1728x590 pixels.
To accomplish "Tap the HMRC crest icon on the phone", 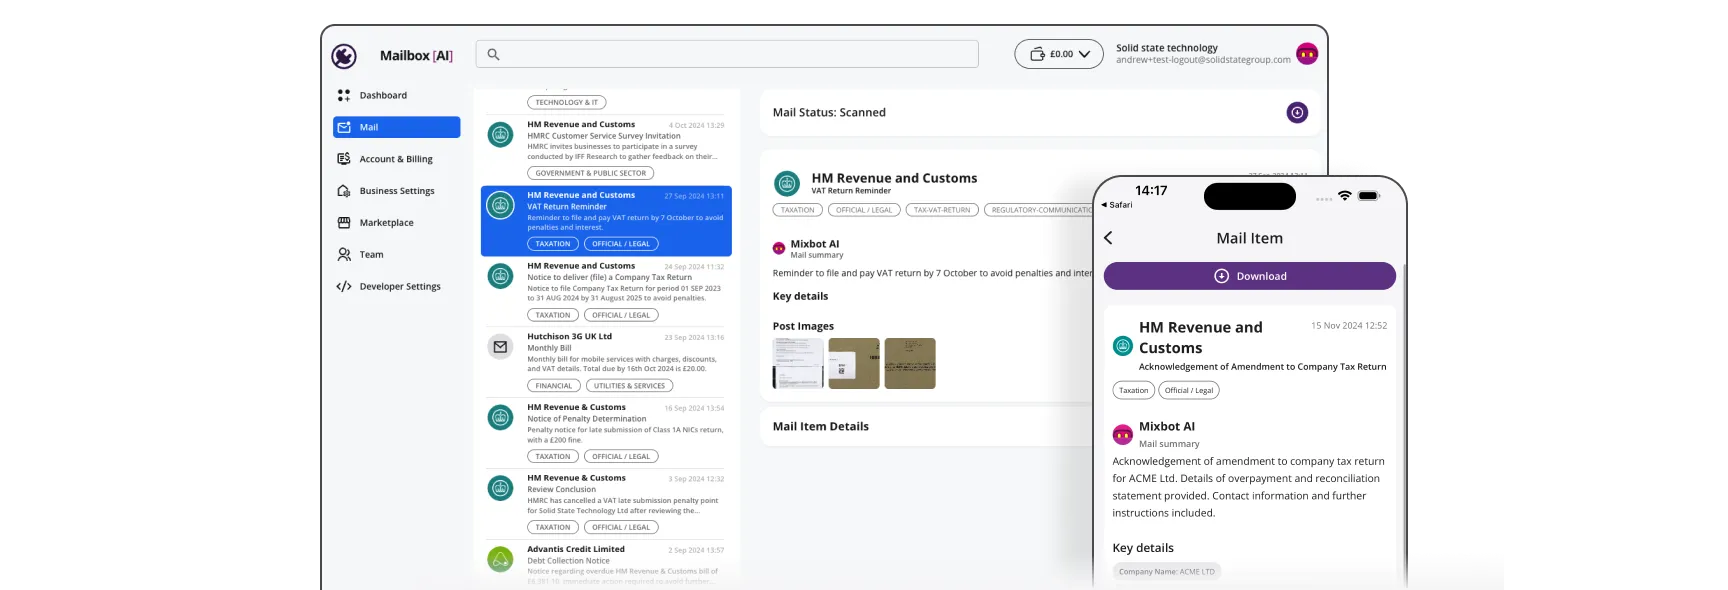I will pos(1123,346).
